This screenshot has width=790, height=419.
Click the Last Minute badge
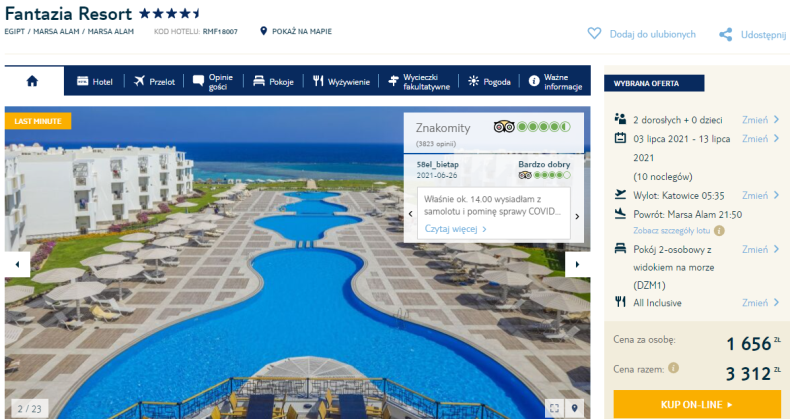38,121
